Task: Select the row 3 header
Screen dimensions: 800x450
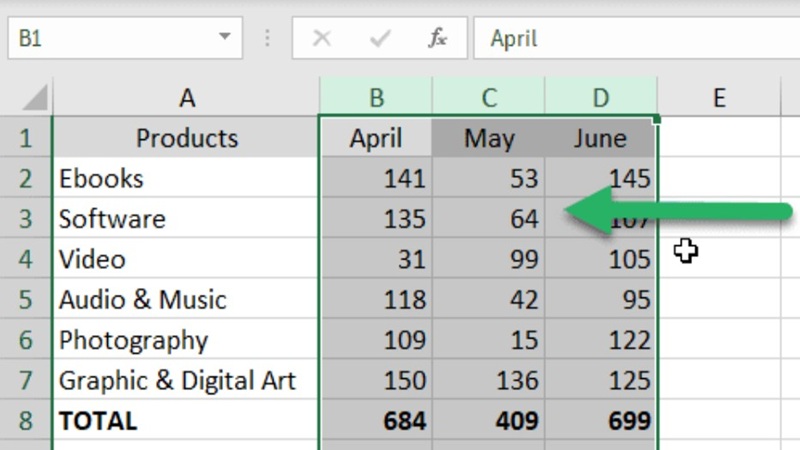Action: coord(26,218)
